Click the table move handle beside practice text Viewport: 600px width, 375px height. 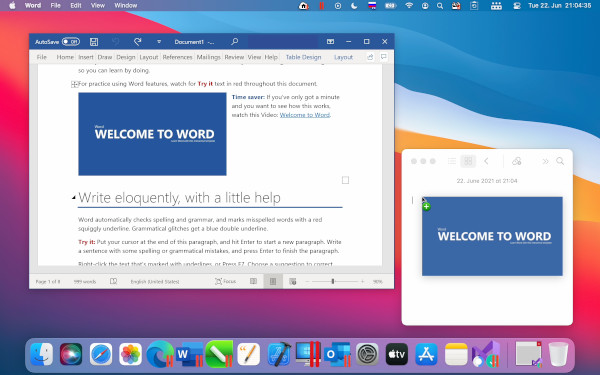(75, 84)
